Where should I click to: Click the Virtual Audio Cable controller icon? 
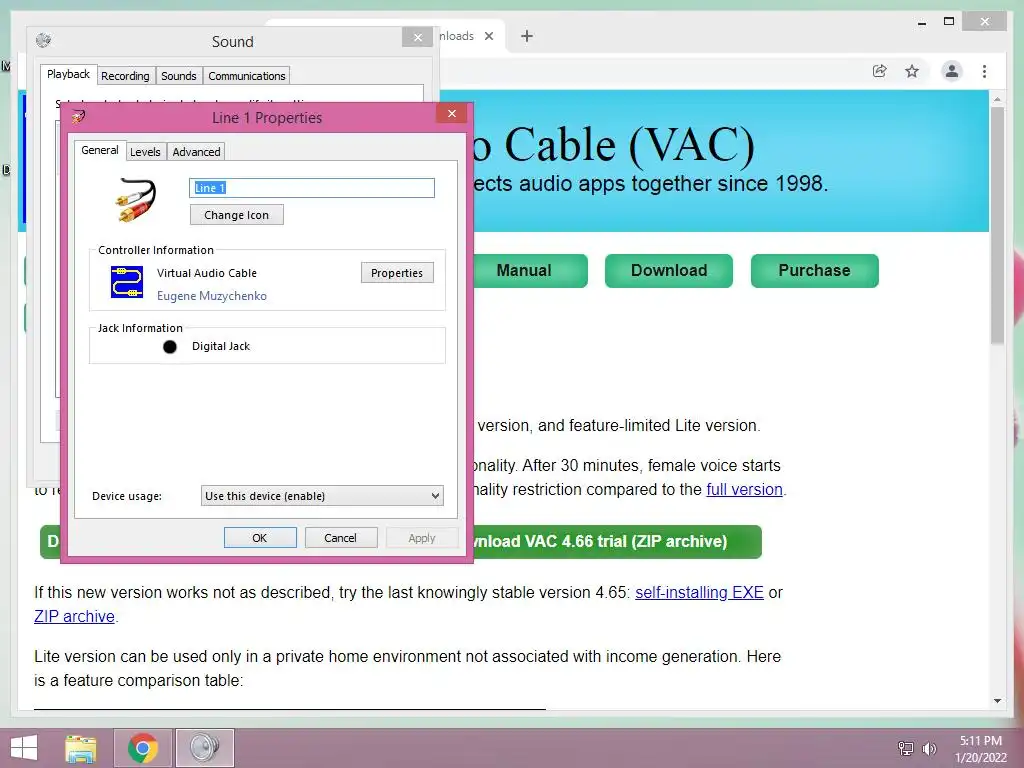127,282
